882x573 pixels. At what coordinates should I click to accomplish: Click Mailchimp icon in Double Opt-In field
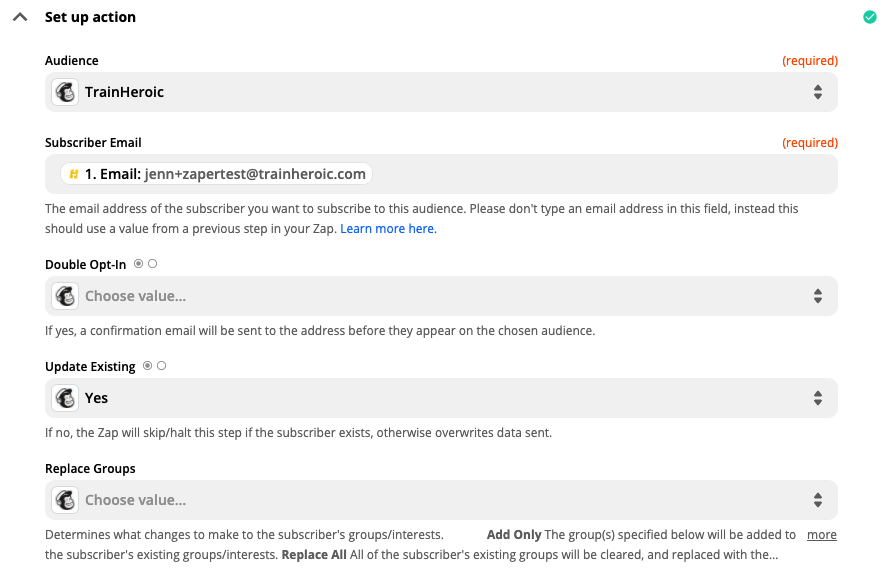65,296
